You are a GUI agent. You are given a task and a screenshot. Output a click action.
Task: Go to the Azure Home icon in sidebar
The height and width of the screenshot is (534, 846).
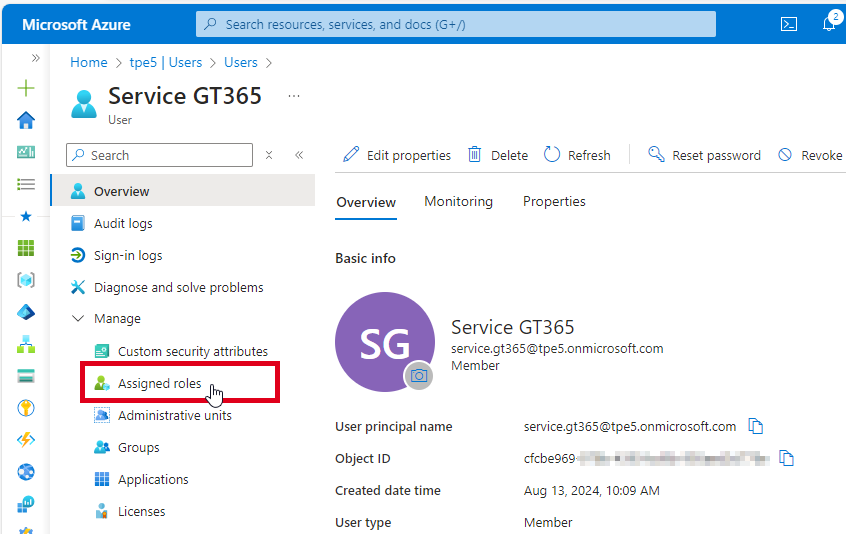pyautogui.click(x=26, y=120)
